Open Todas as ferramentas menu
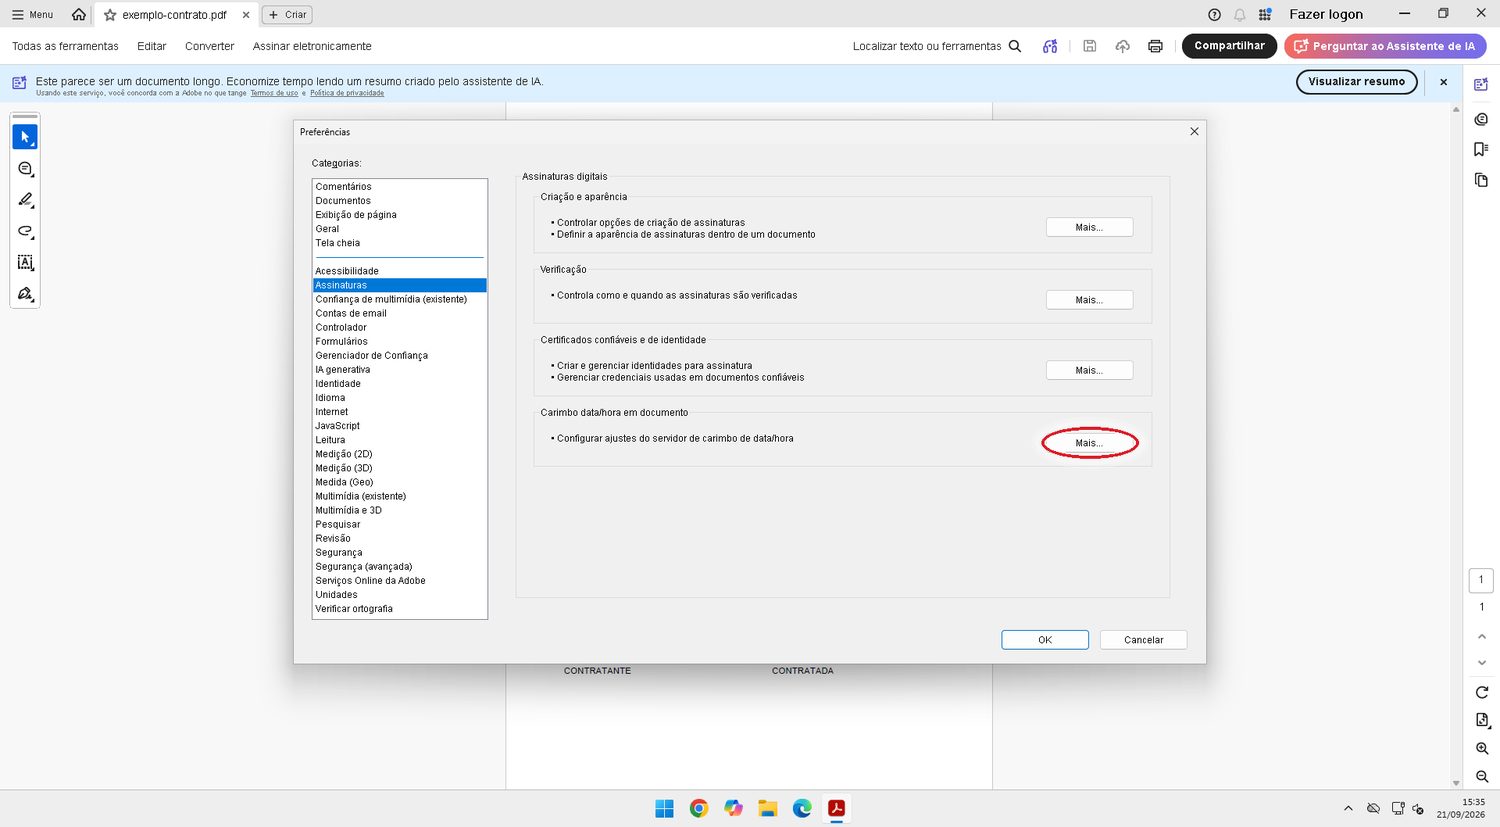The width and height of the screenshot is (1500, 827). [x=65, y=46]
